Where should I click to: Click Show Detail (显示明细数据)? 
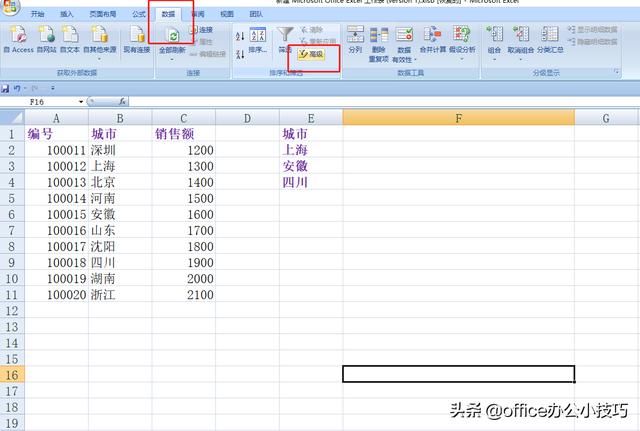(592, 29)
